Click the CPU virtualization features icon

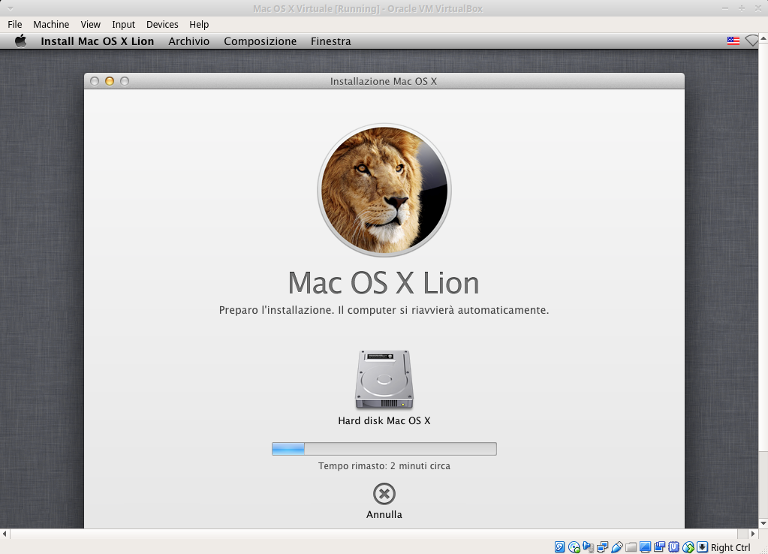[x=674, y=547]
